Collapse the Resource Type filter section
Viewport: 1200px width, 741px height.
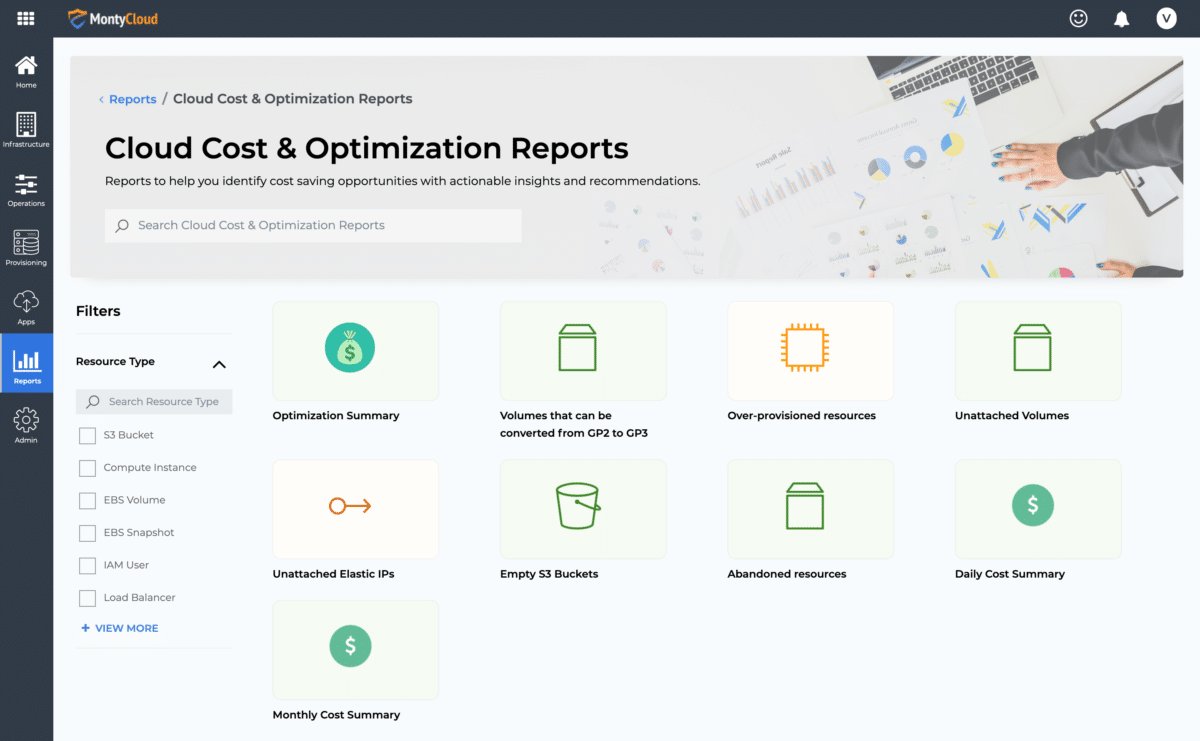tap(219, 364)
